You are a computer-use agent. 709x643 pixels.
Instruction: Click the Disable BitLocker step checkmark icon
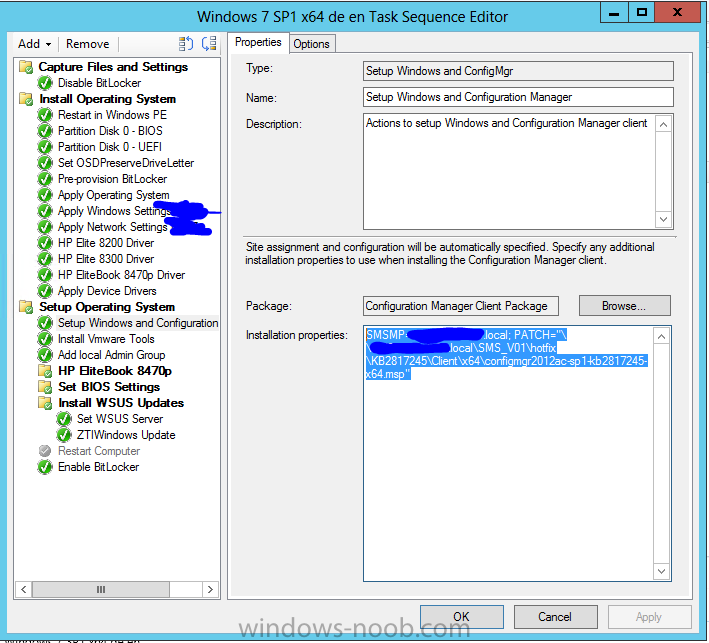45,83
